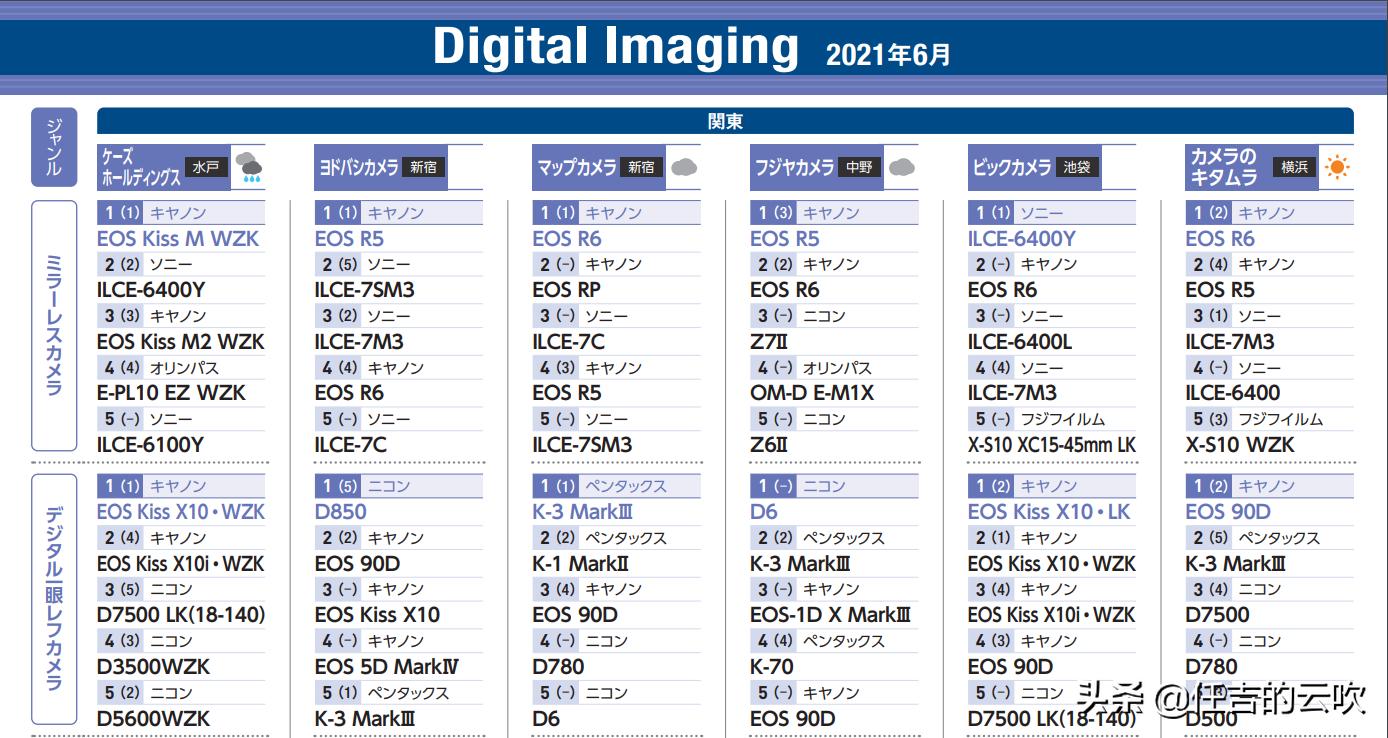Select the EOS-1D X MarkⅢ model

click(x=831, y=615)
